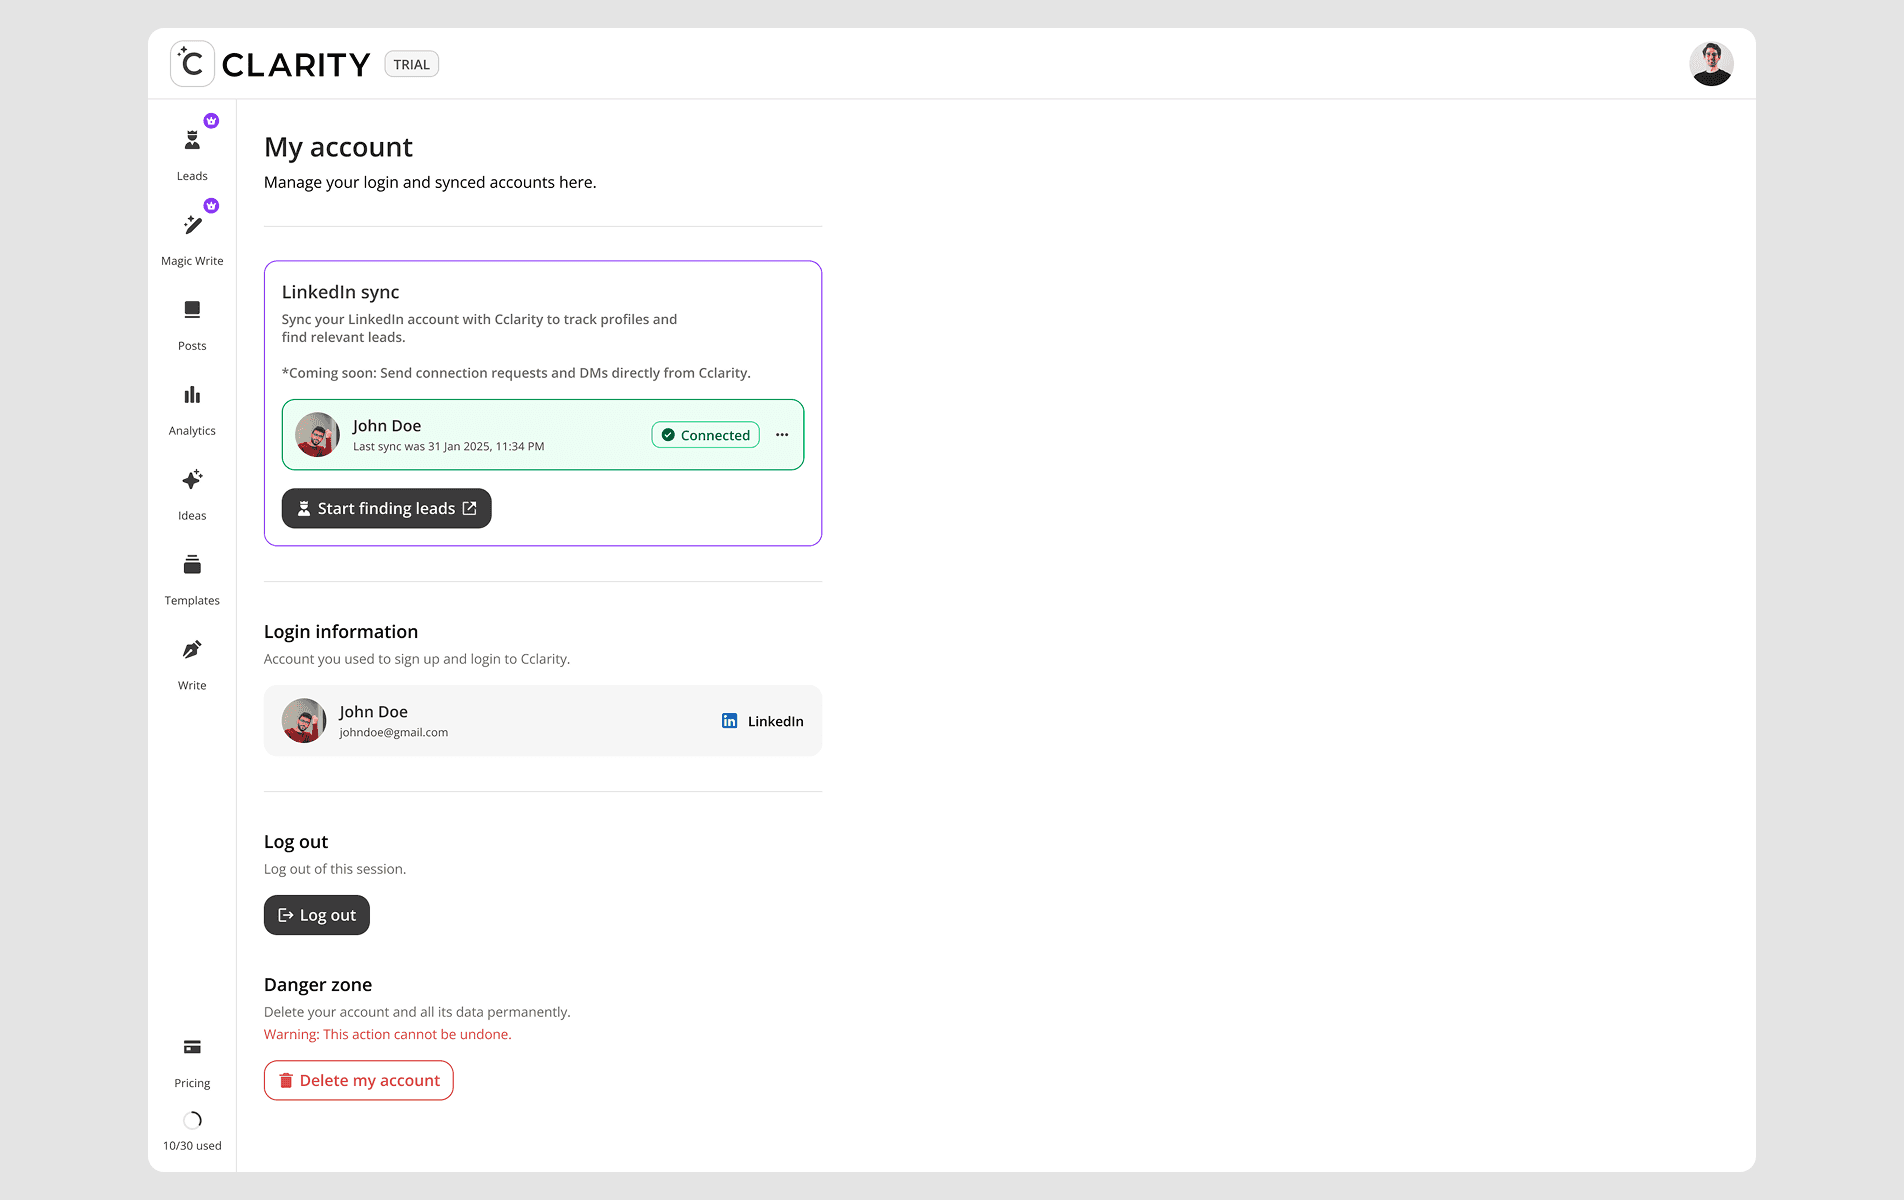Click John Doe avatar in LinkedIn sync card
The height and width of the screenshot is (1200, 1904).
point(317,435)
